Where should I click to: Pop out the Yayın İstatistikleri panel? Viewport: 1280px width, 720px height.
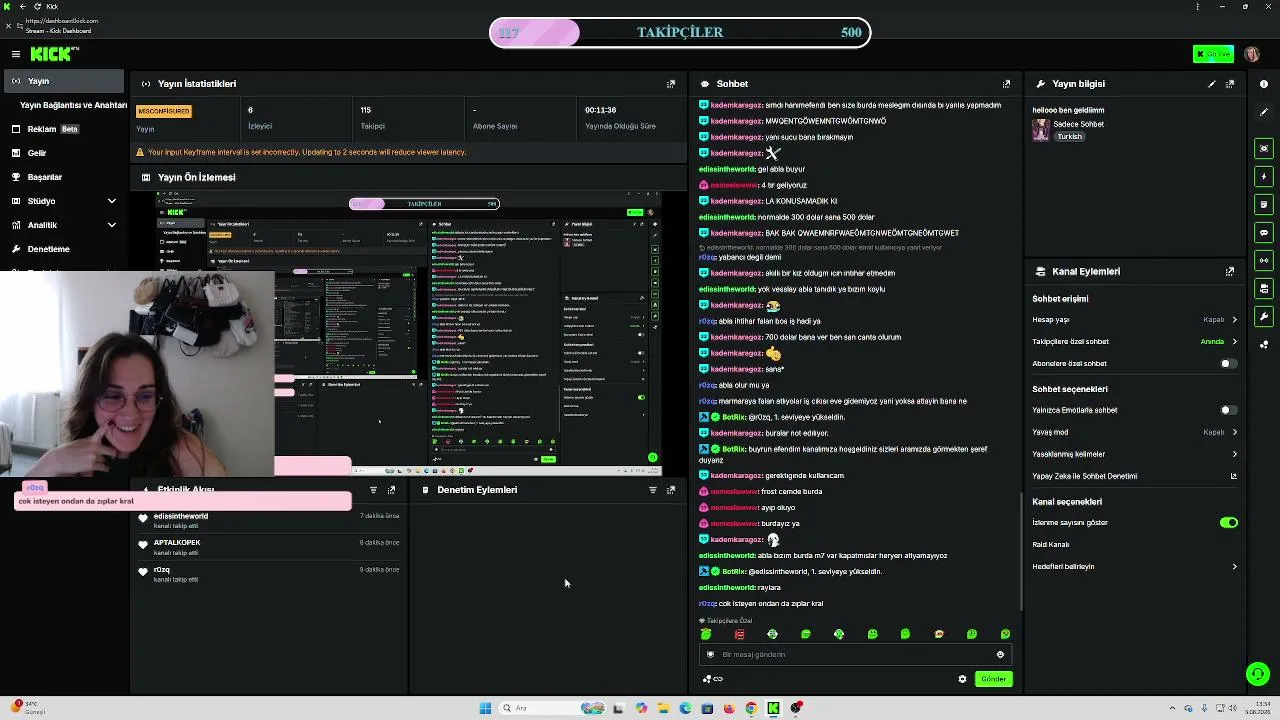click(671, 84)
